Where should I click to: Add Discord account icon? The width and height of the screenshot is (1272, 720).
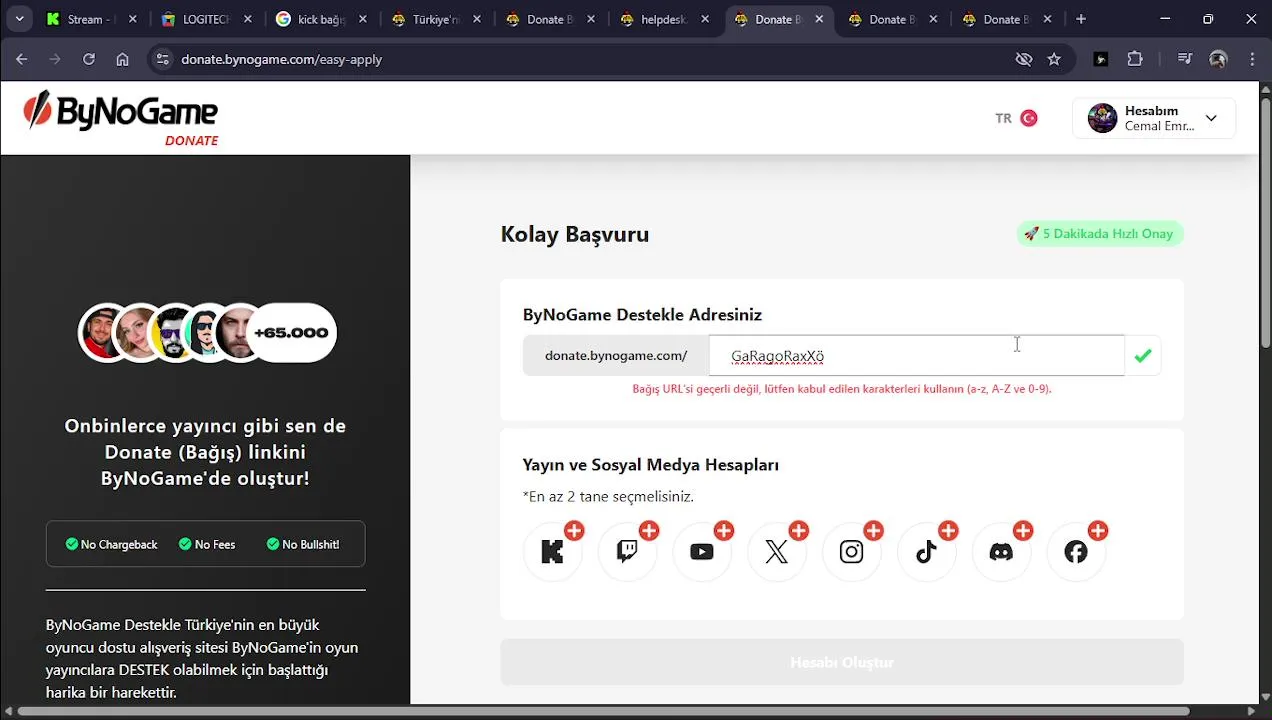1001,552
